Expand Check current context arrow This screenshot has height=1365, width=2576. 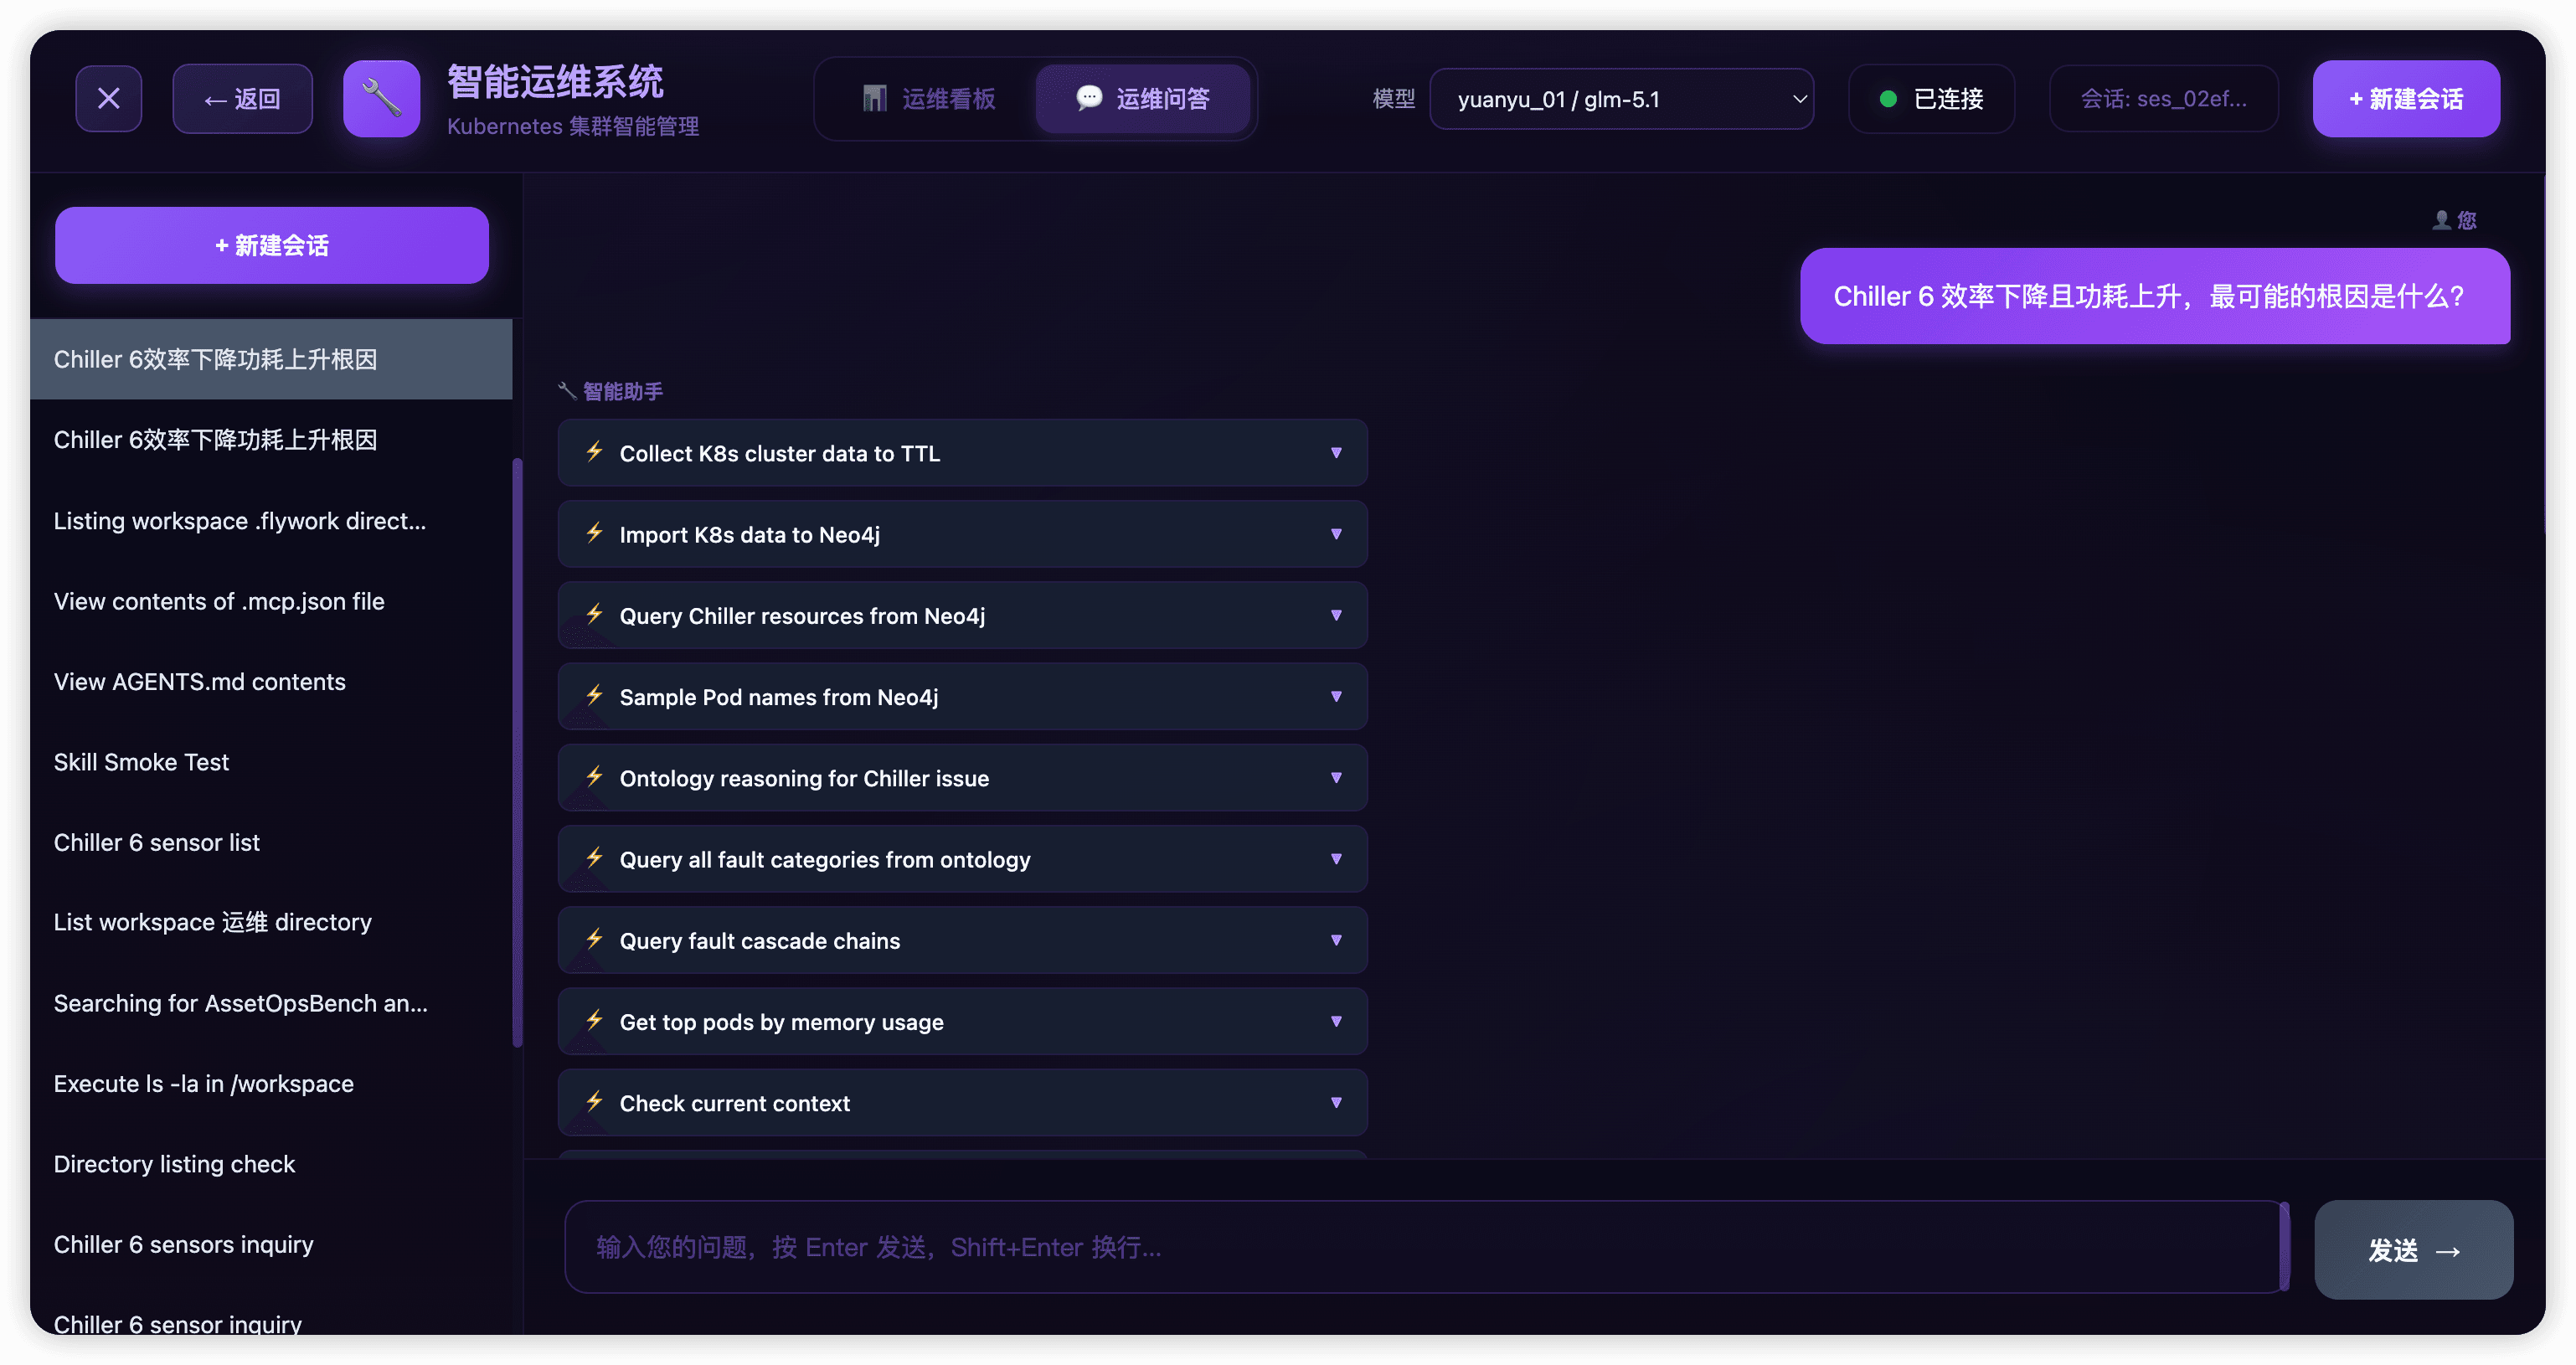(x=1336, y=1102)
